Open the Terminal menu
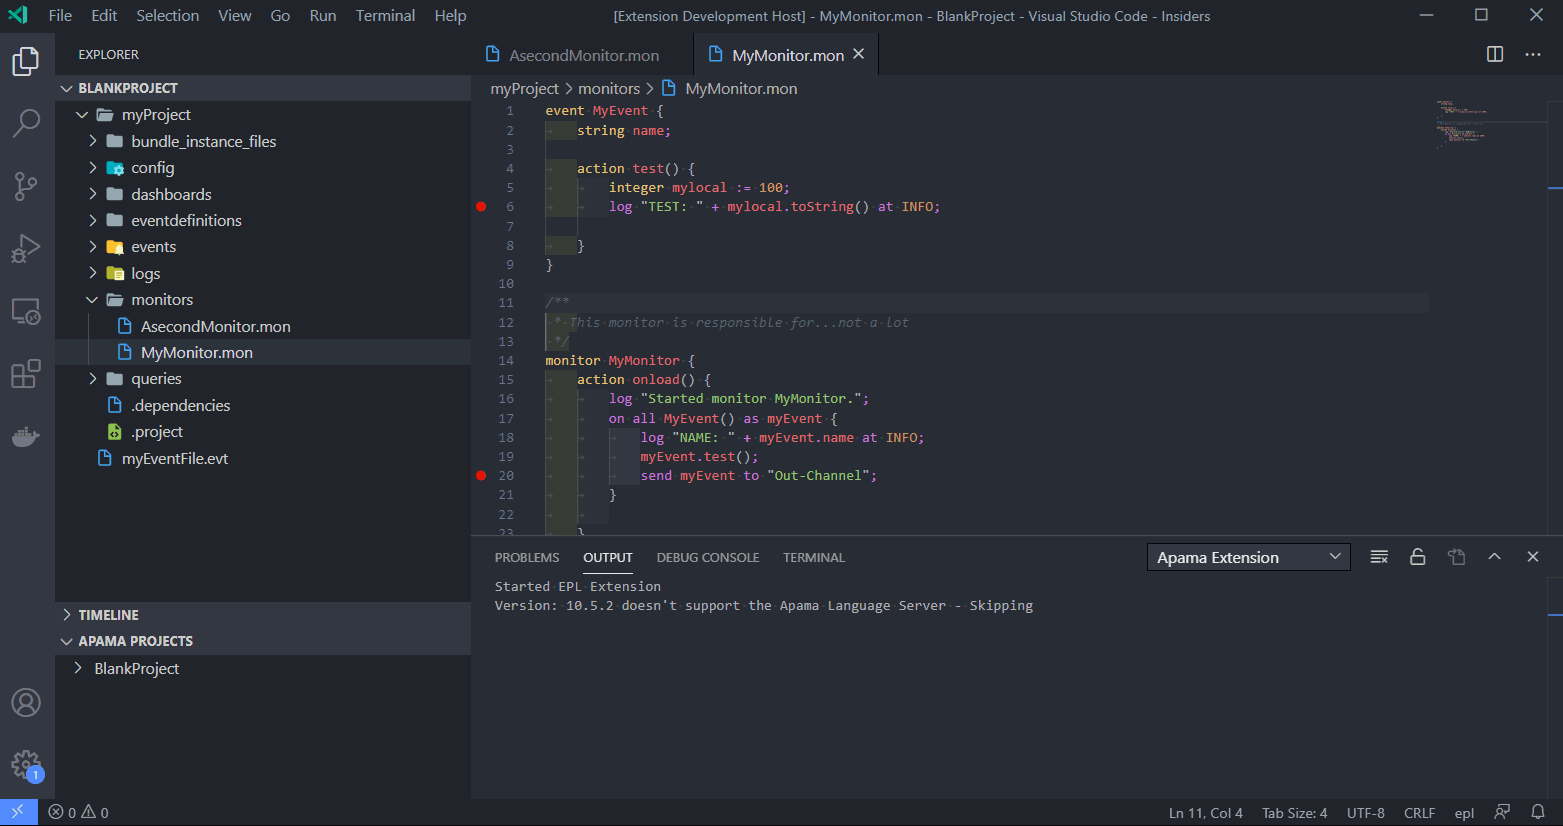The width and height of the screenshot is (1563, 826). click(385, 16)
